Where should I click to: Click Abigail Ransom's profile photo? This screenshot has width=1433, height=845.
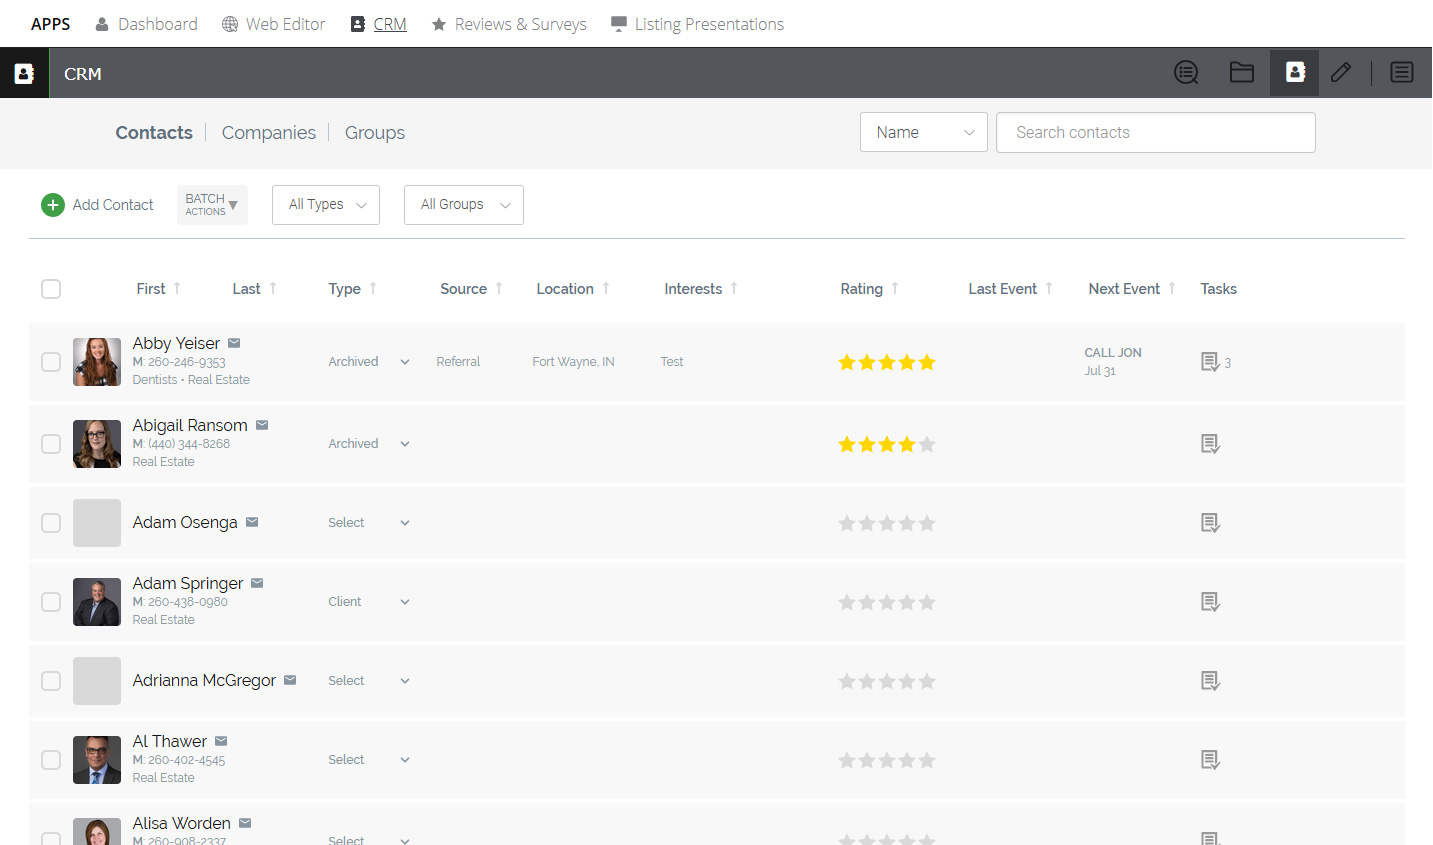click(97, 444)
